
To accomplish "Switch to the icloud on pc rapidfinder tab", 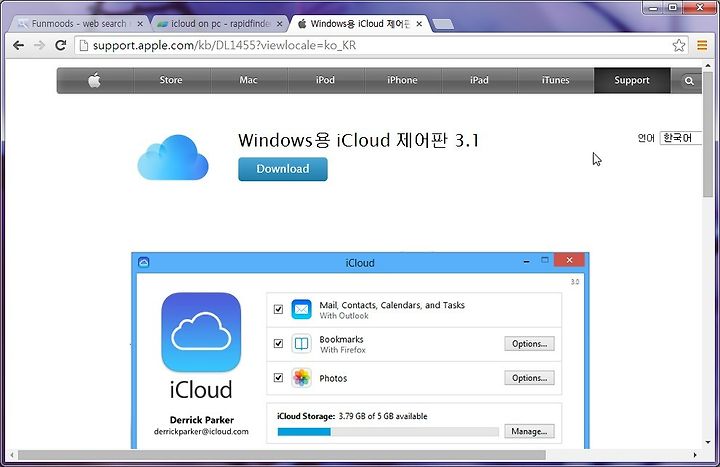I will [220, 23].
